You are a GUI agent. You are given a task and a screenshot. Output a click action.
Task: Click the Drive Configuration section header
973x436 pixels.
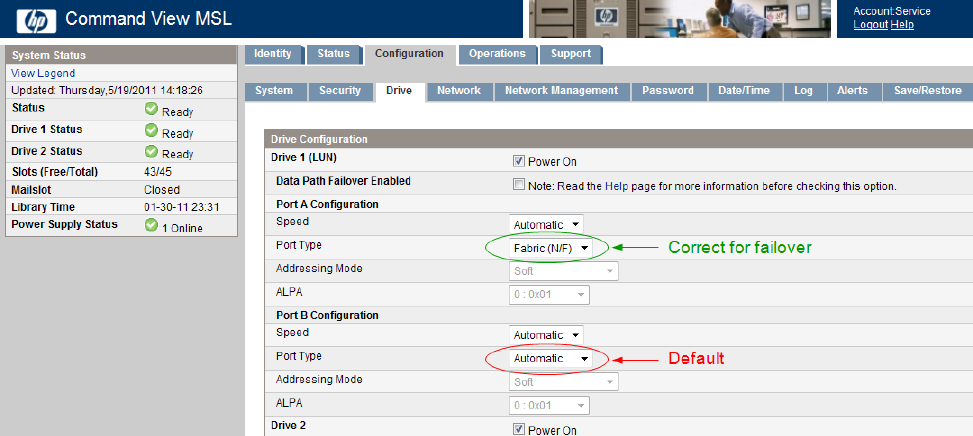(618, 140)
